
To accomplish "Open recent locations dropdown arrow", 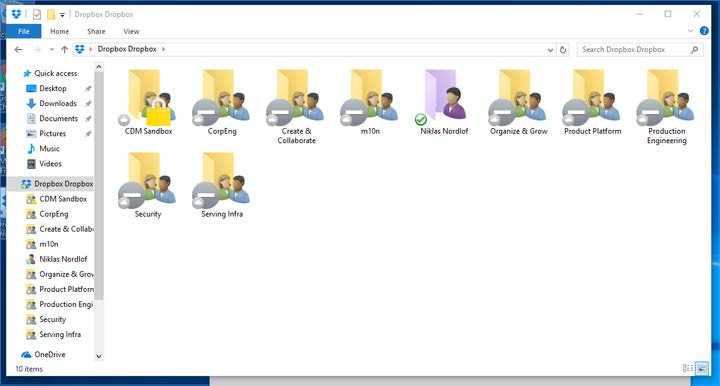I will [x=51, y=50].
